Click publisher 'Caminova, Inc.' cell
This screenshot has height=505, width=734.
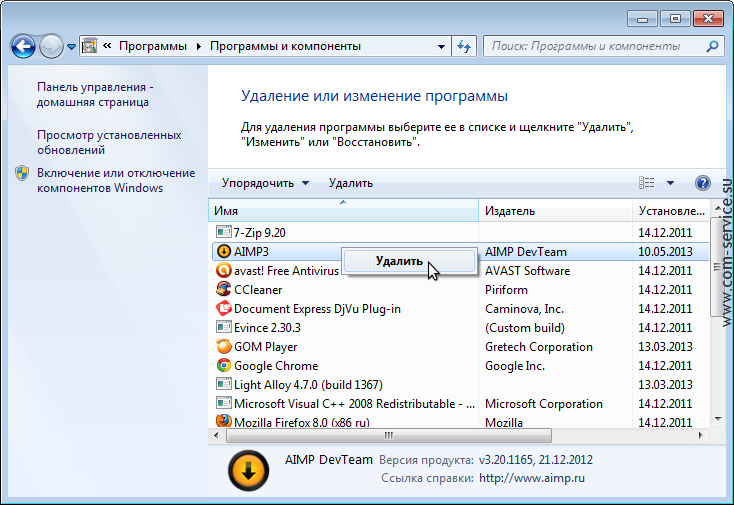tap(524, 309)
